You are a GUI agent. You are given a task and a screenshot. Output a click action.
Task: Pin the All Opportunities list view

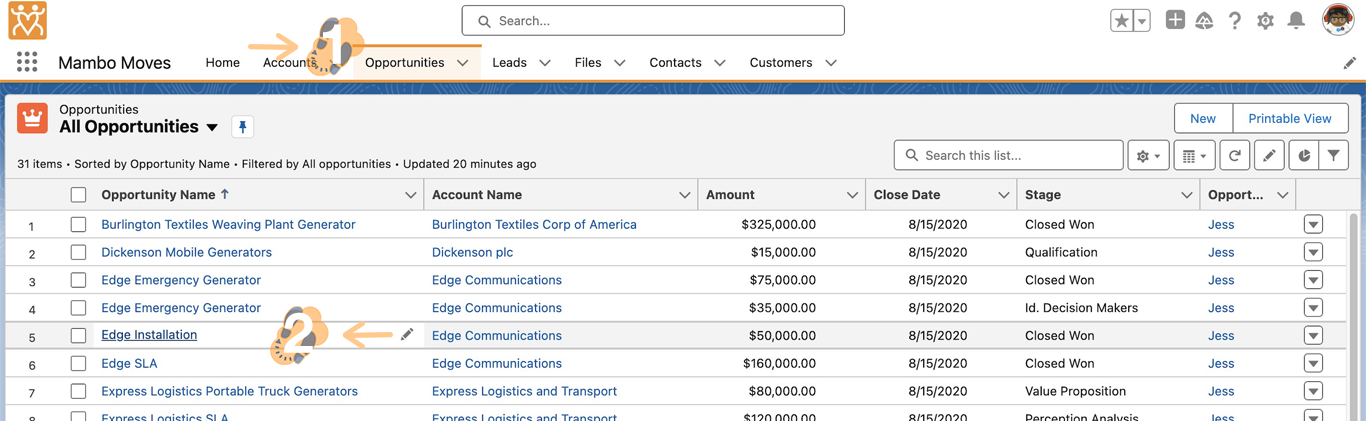click(242, 127)
